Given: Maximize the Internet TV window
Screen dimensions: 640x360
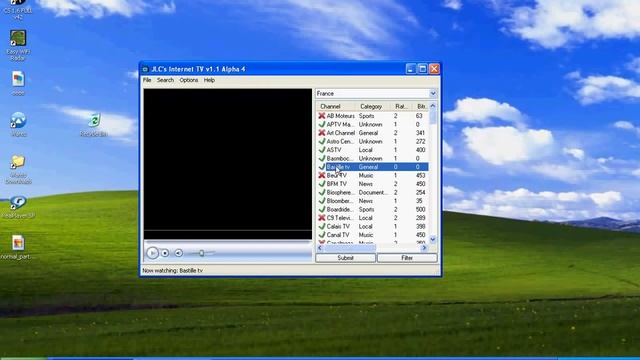Looking at the screenshot, I should tap(422, 69).
